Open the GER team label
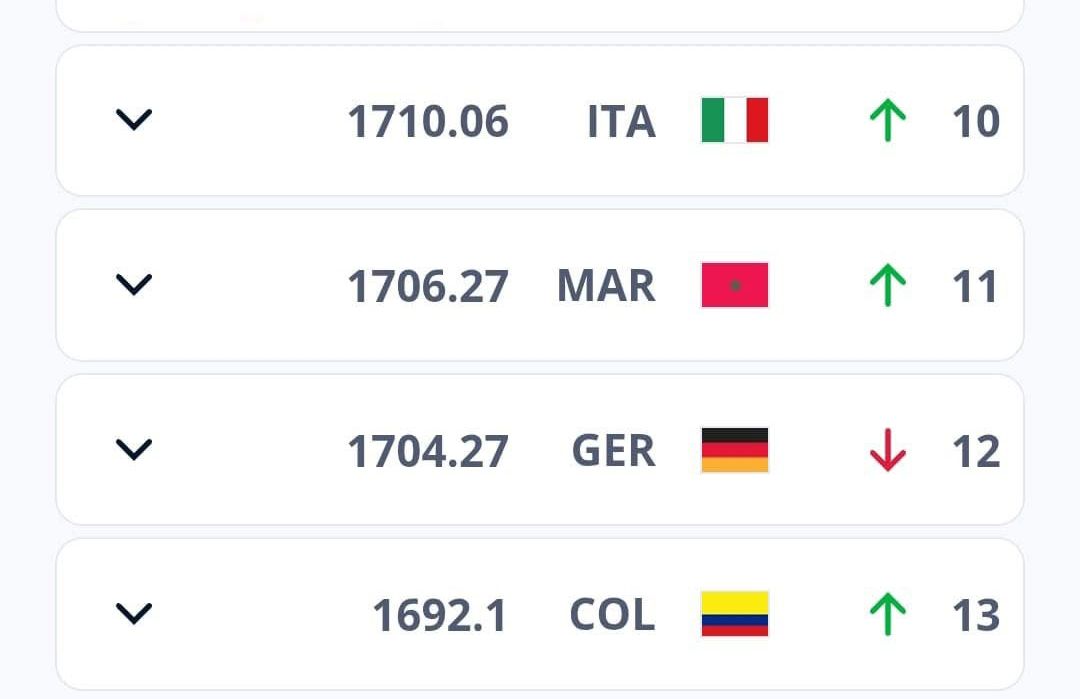 coord(614,450)
